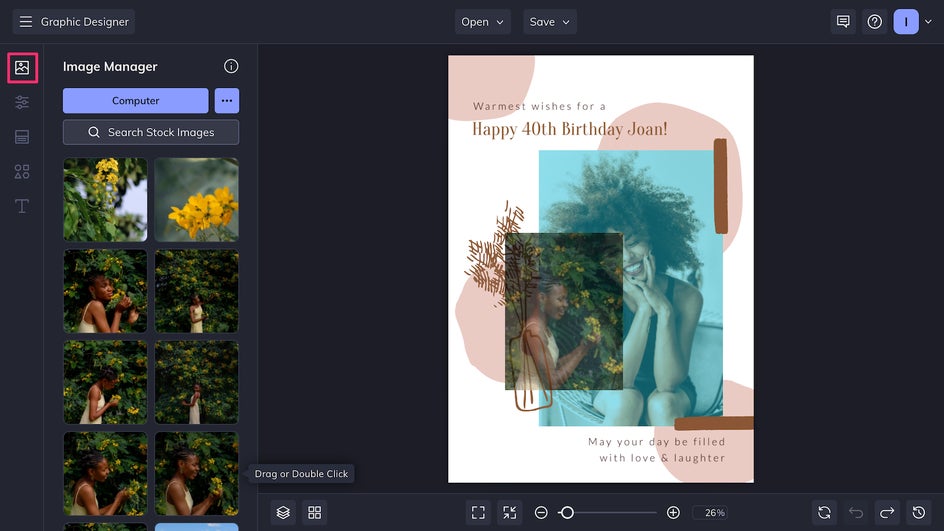This screenshot has height=531, width=944.
Task: Select the second-row right standing woman thumbnail
Action: tap(197, 291)
